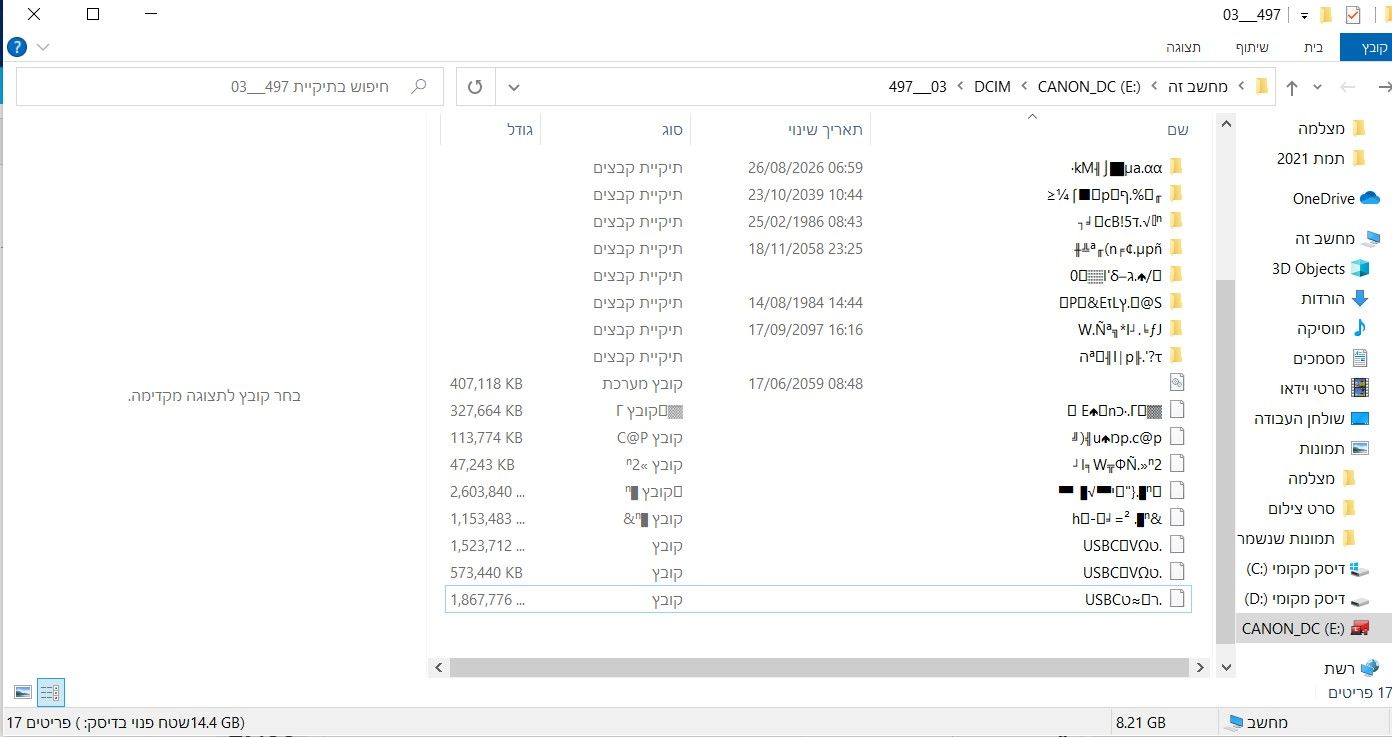Switch to large thumbnails view button
Image resolution: width=1392 pixels, height=737 pixels.
(x=23, y=692)
